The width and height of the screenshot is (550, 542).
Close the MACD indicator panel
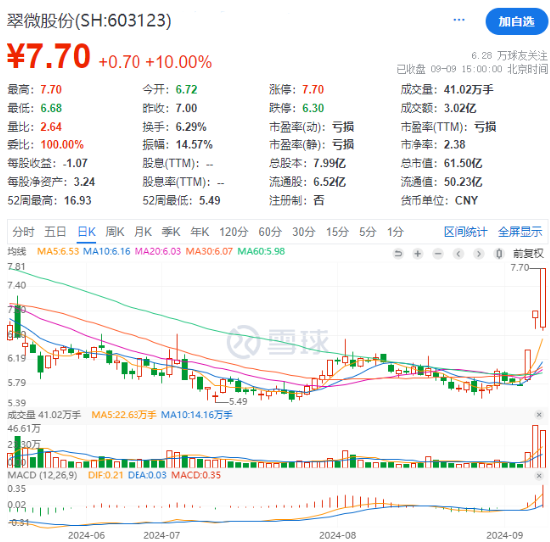tap(539, 476)
